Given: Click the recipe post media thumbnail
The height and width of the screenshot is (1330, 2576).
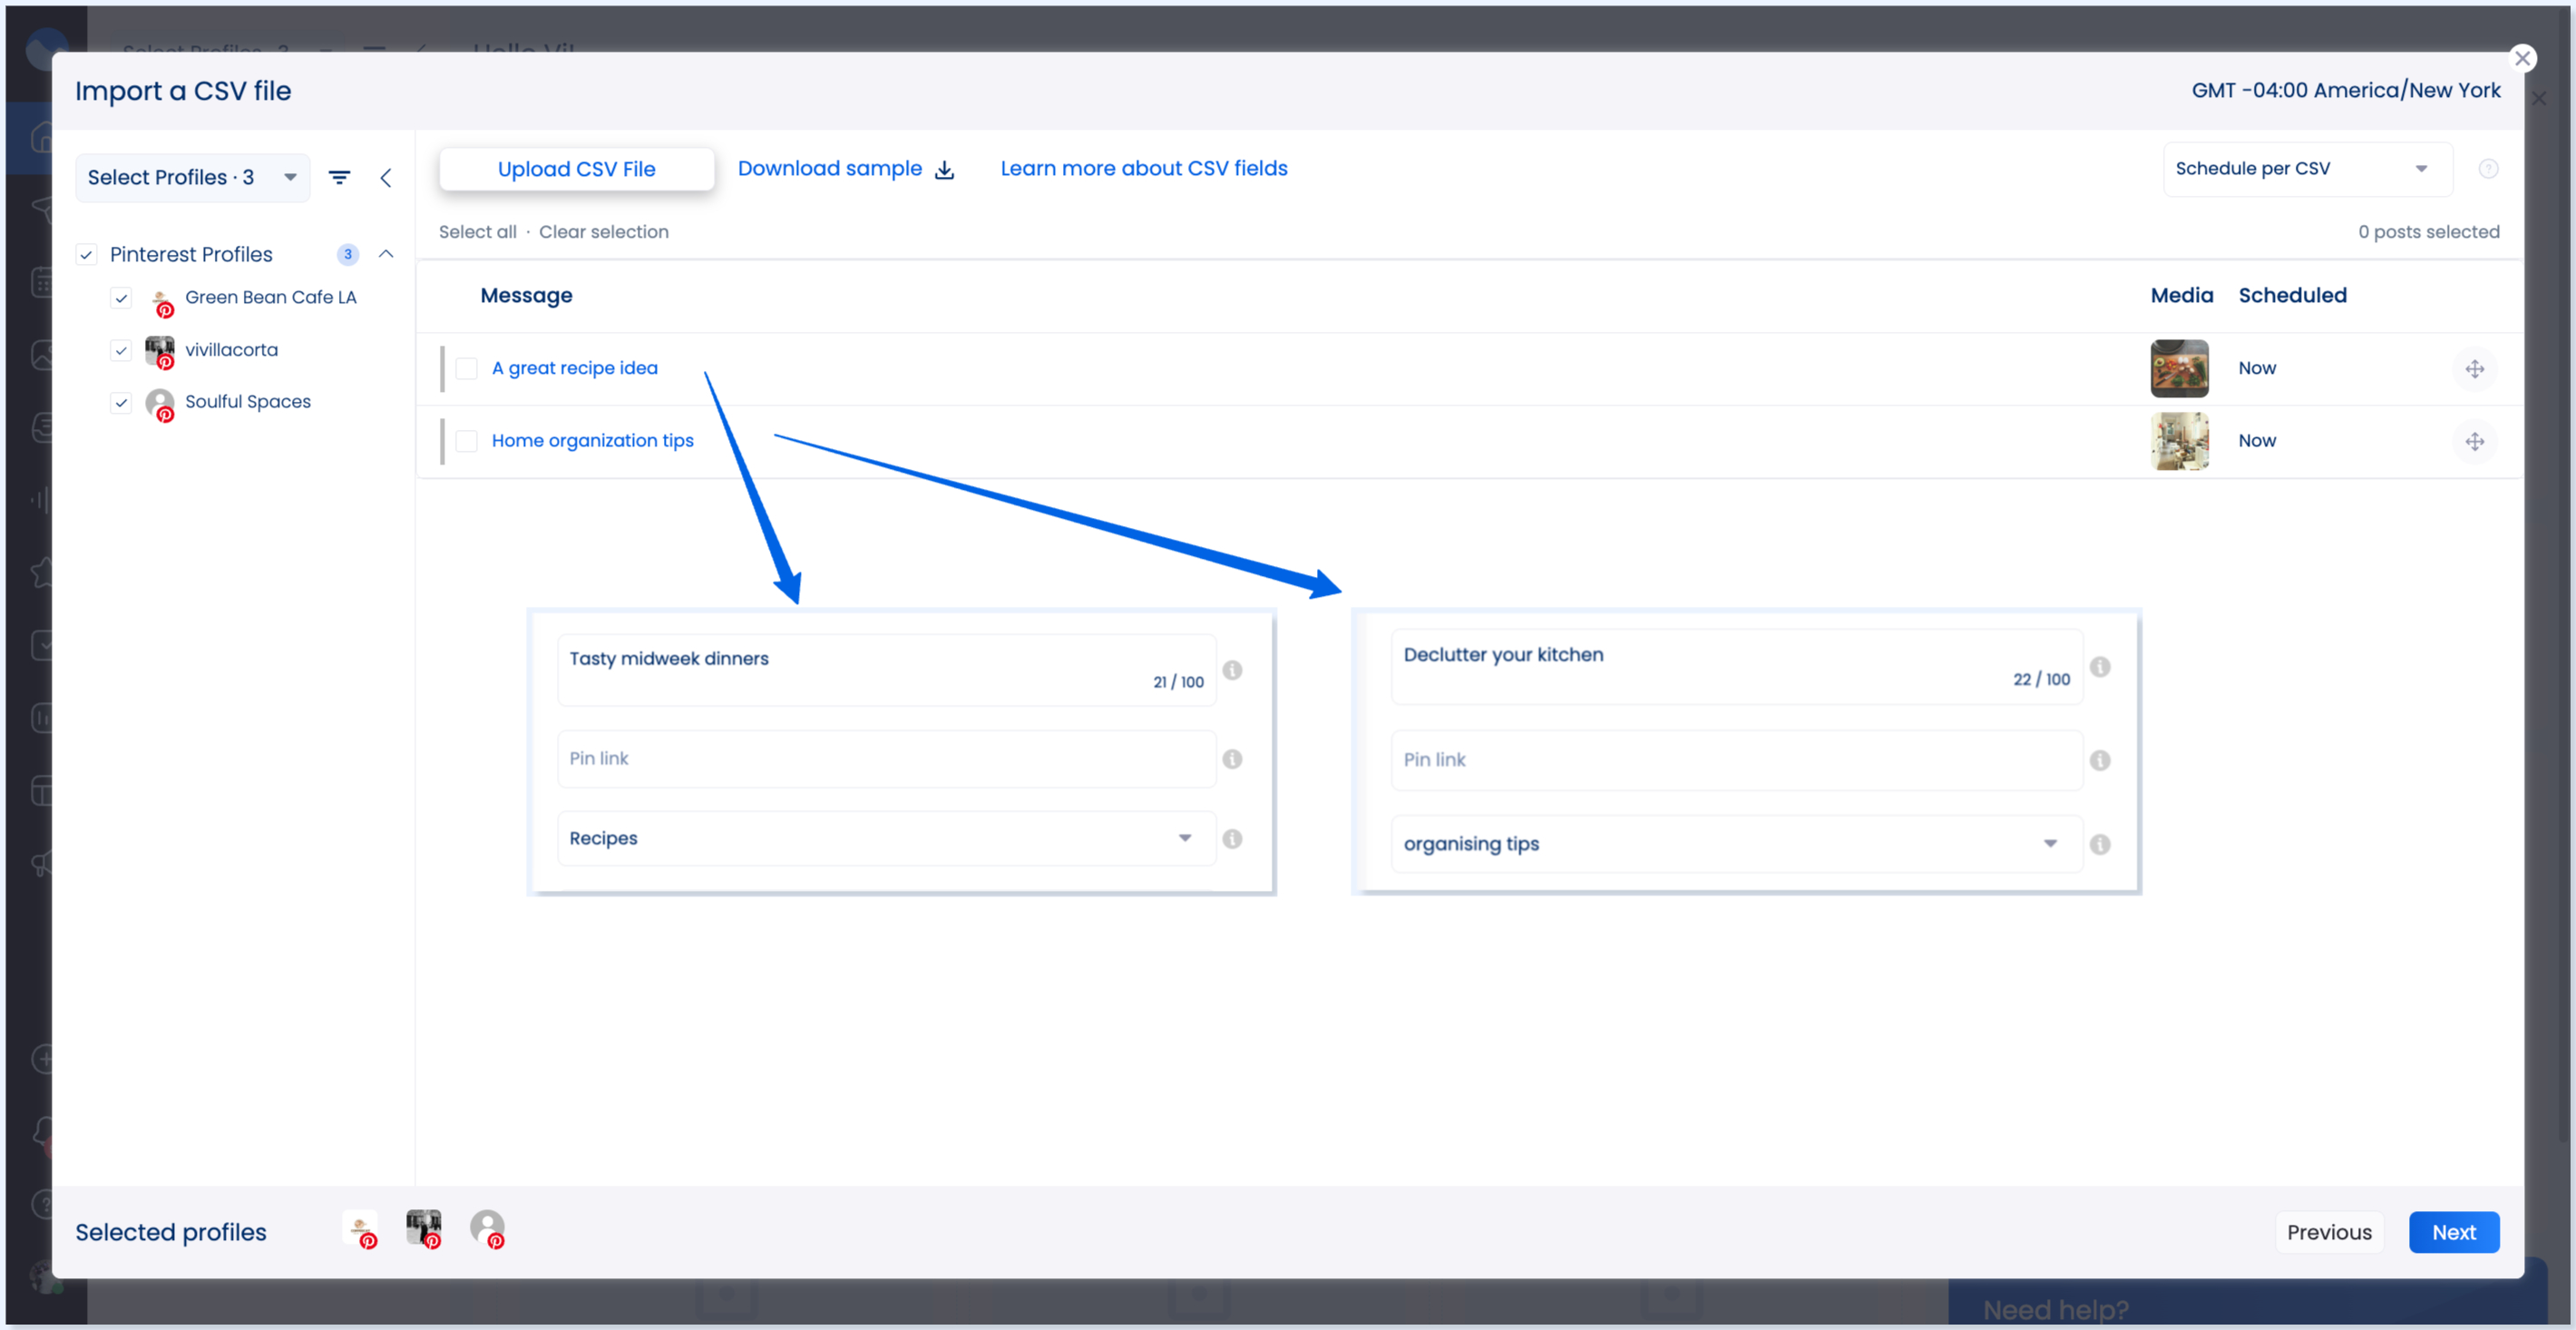Looking at the screenshot, I should [x=2179, y=369].
